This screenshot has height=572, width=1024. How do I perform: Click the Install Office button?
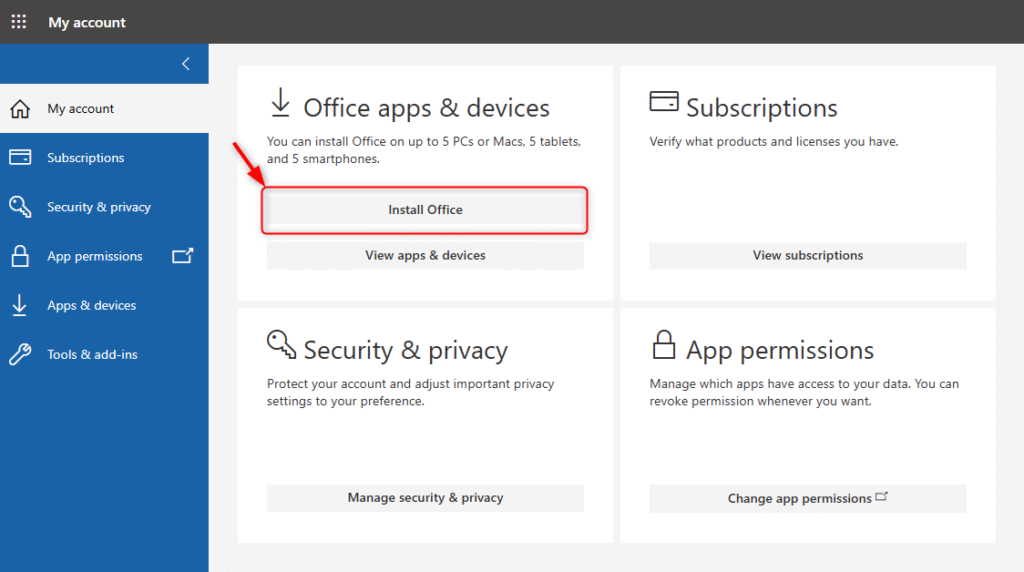(425, 210)
